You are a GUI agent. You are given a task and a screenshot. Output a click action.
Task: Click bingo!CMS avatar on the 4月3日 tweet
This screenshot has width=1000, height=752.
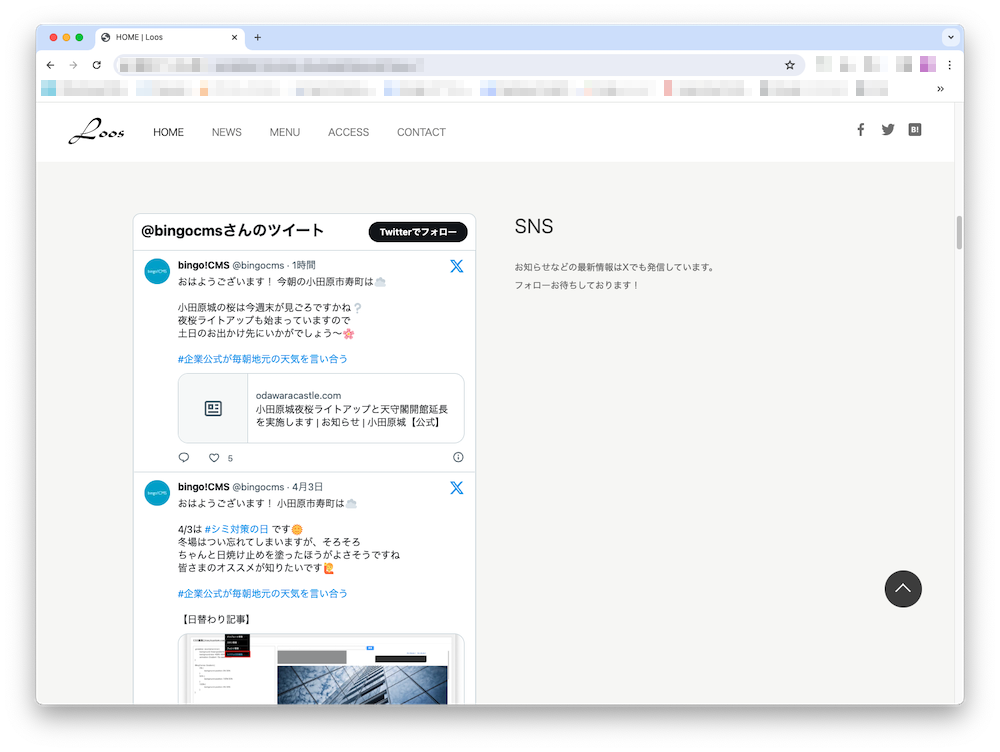tap(157, 492)
